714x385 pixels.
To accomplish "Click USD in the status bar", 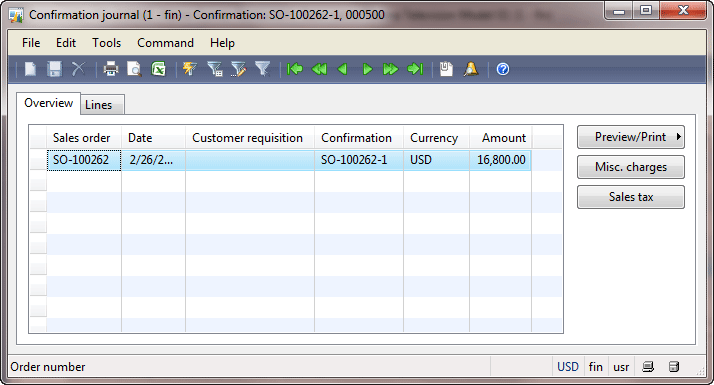I will click(568, 367).
